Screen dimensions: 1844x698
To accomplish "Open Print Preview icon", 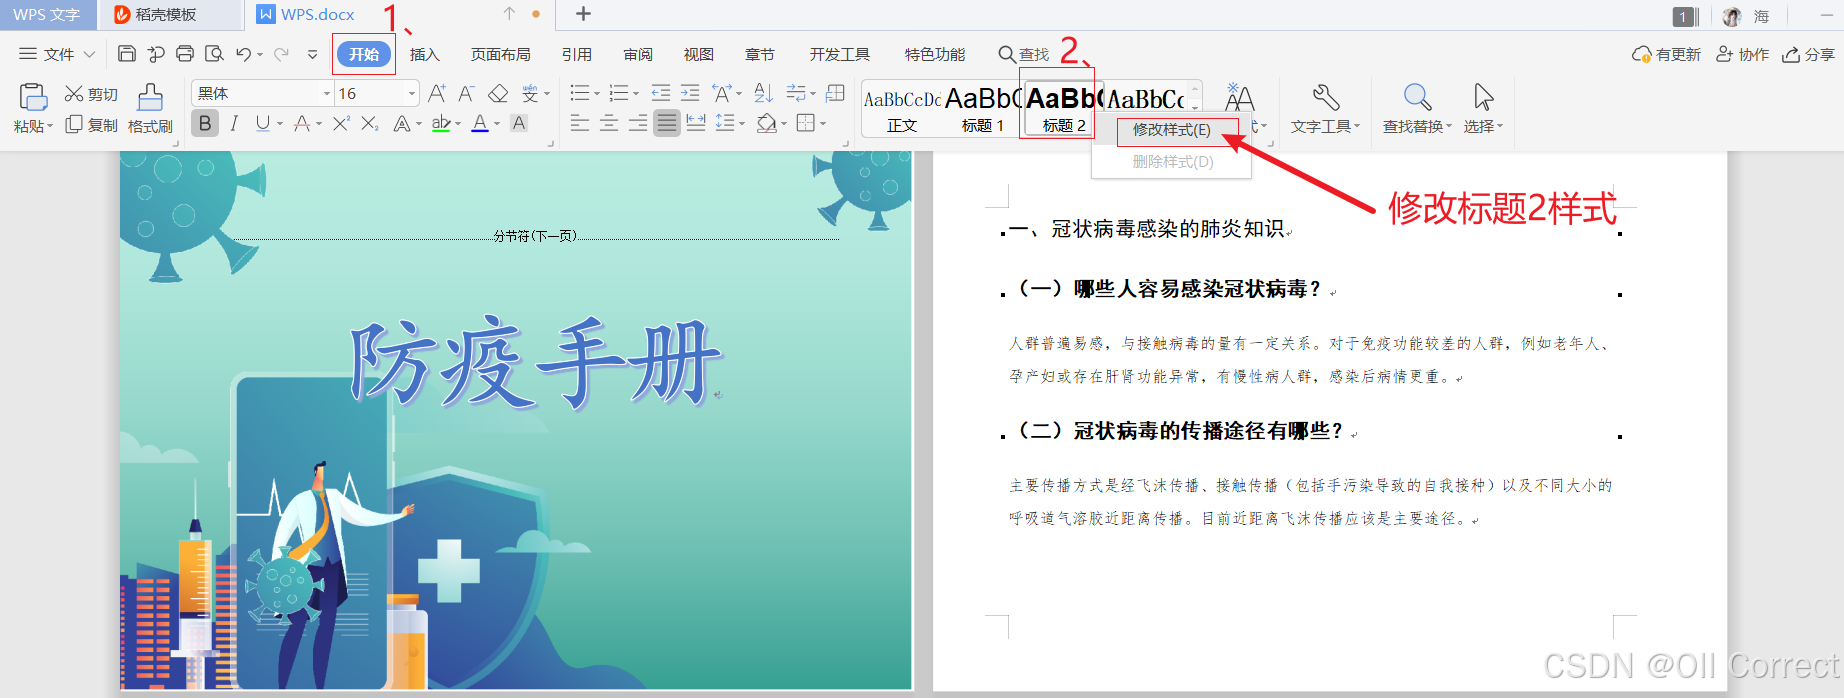I will coord(214,54).
